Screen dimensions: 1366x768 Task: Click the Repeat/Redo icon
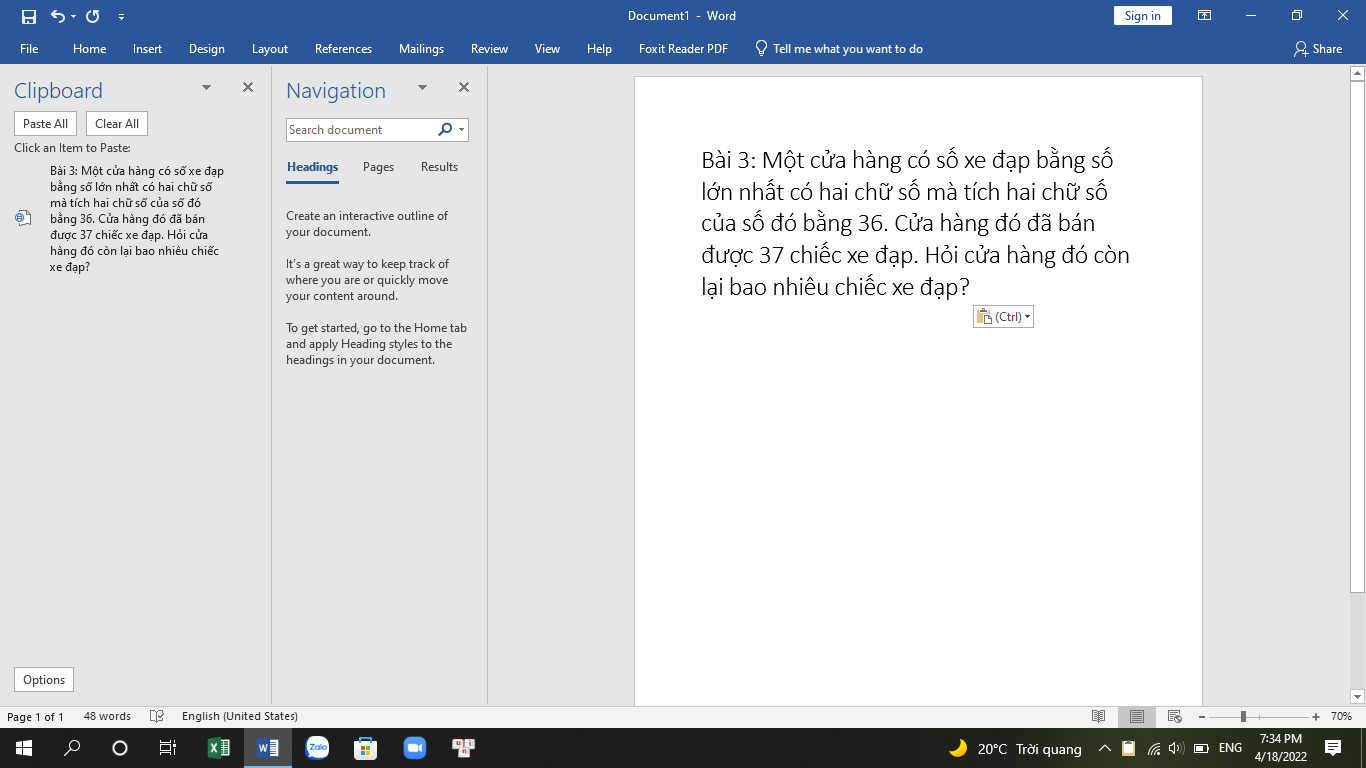click(93, 16)
